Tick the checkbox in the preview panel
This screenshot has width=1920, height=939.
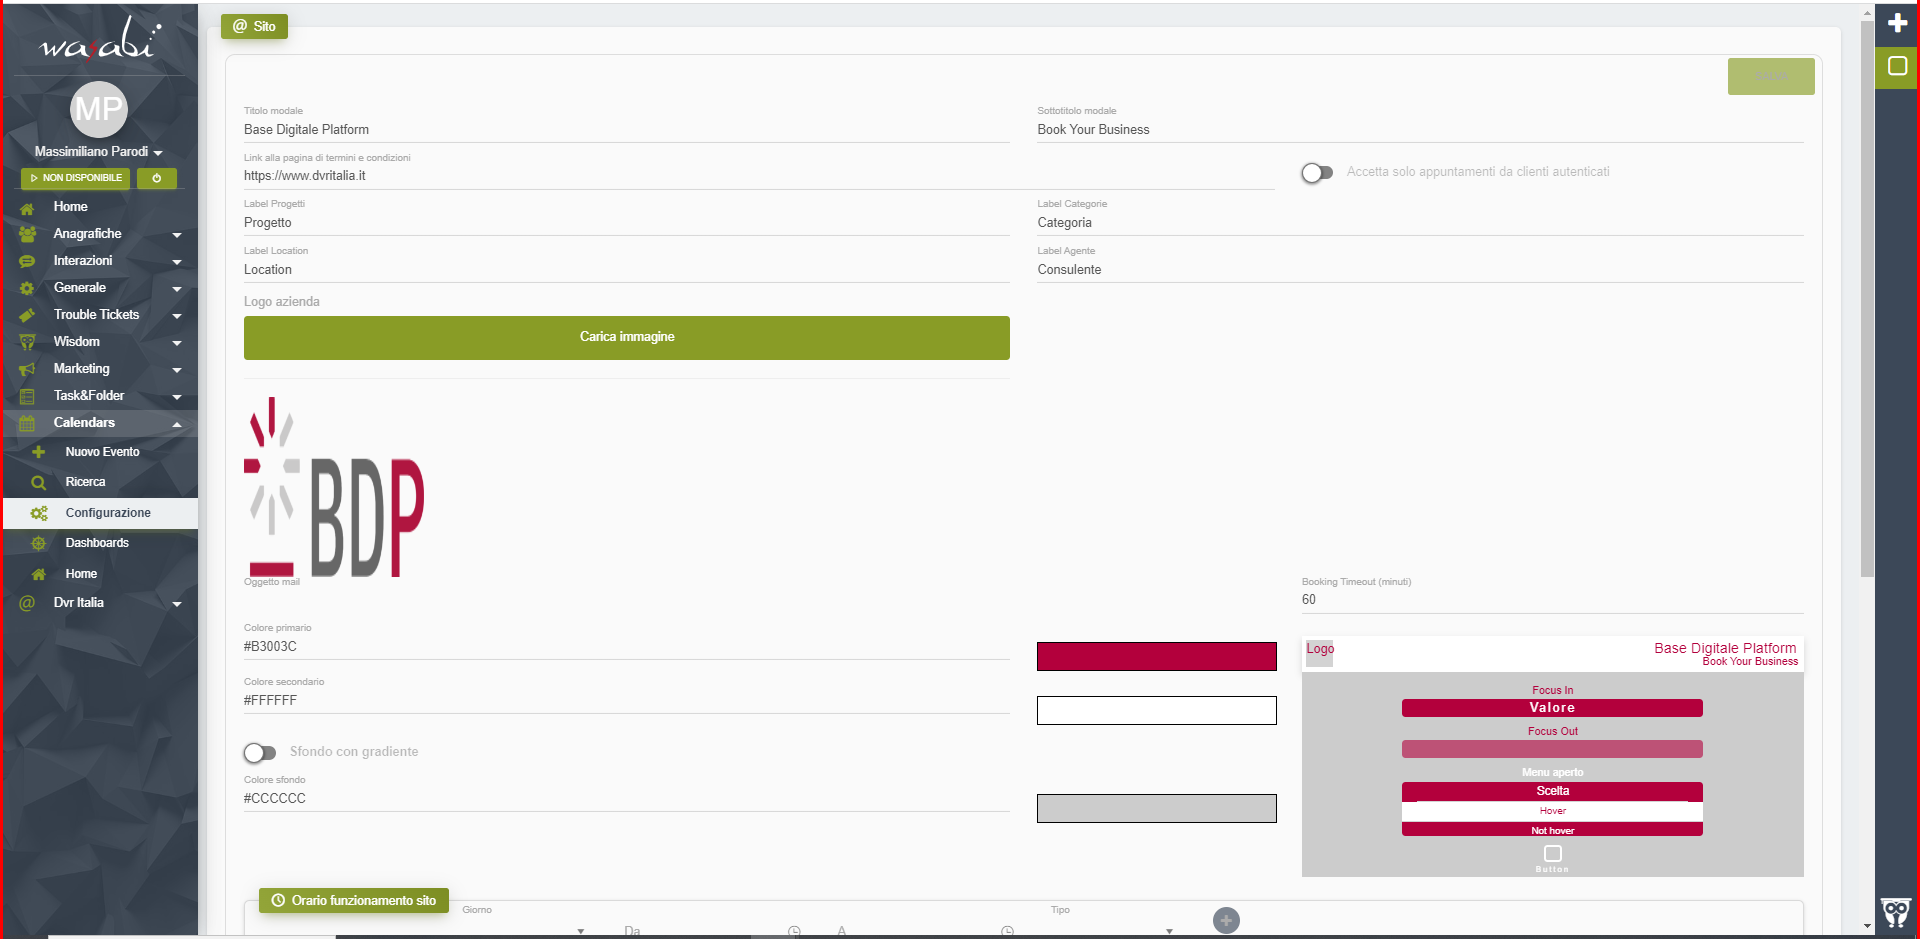point(1553,853)
